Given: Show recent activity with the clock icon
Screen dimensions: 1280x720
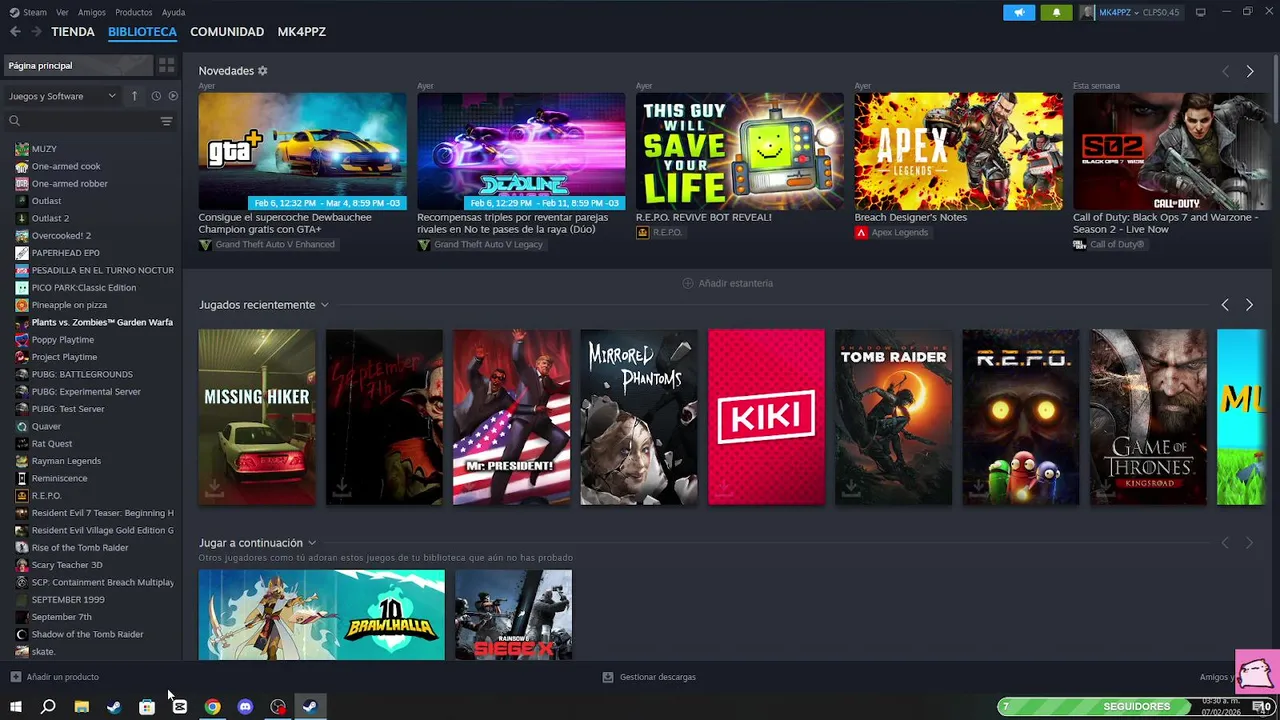Looking at the screenshot, I should tap(156, 96).
